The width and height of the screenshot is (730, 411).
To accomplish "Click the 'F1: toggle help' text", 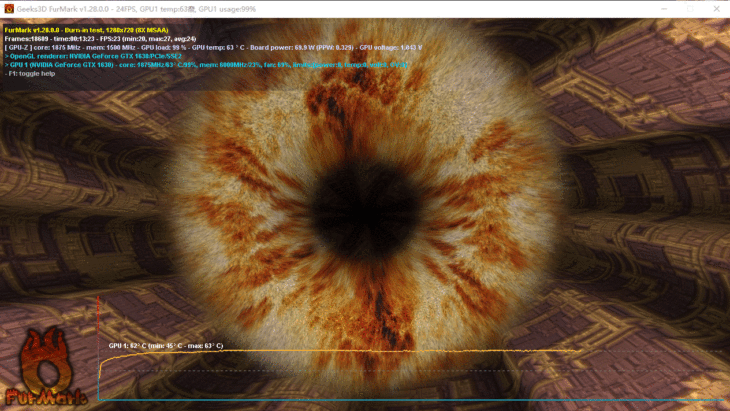I will tap(30, 74).
